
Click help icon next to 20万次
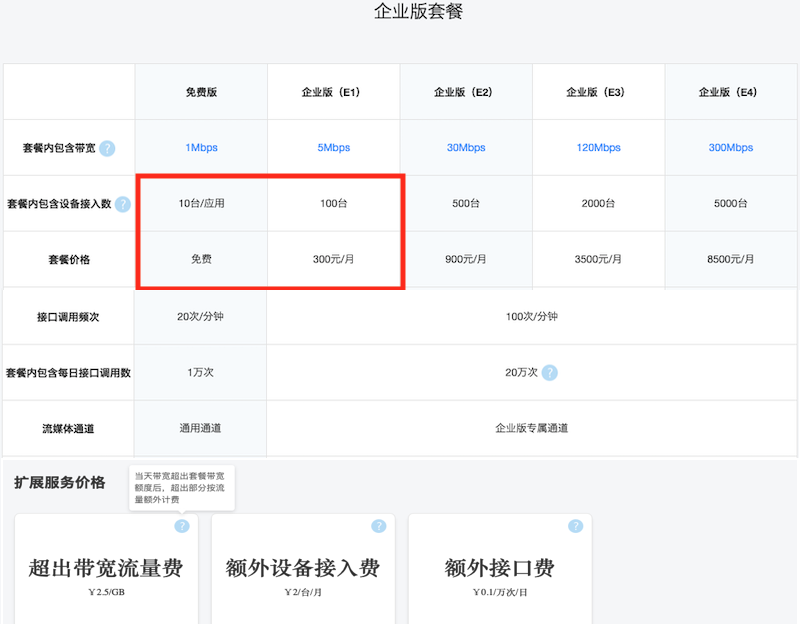(549, 373)
